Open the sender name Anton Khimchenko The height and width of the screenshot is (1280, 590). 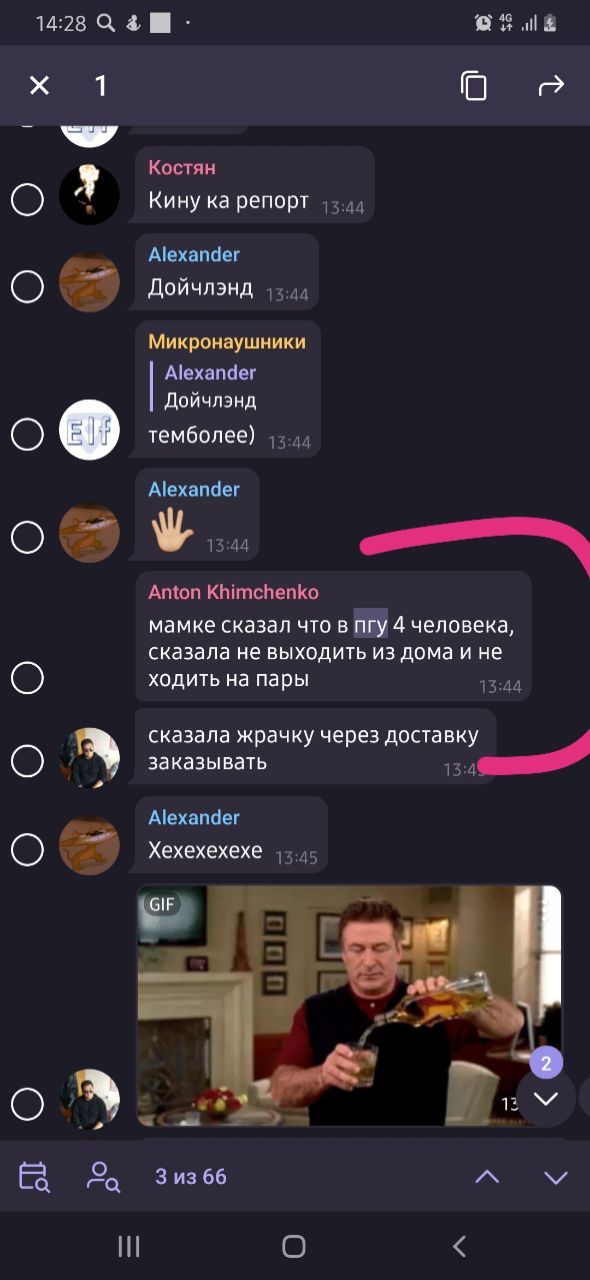pos(233,592)
